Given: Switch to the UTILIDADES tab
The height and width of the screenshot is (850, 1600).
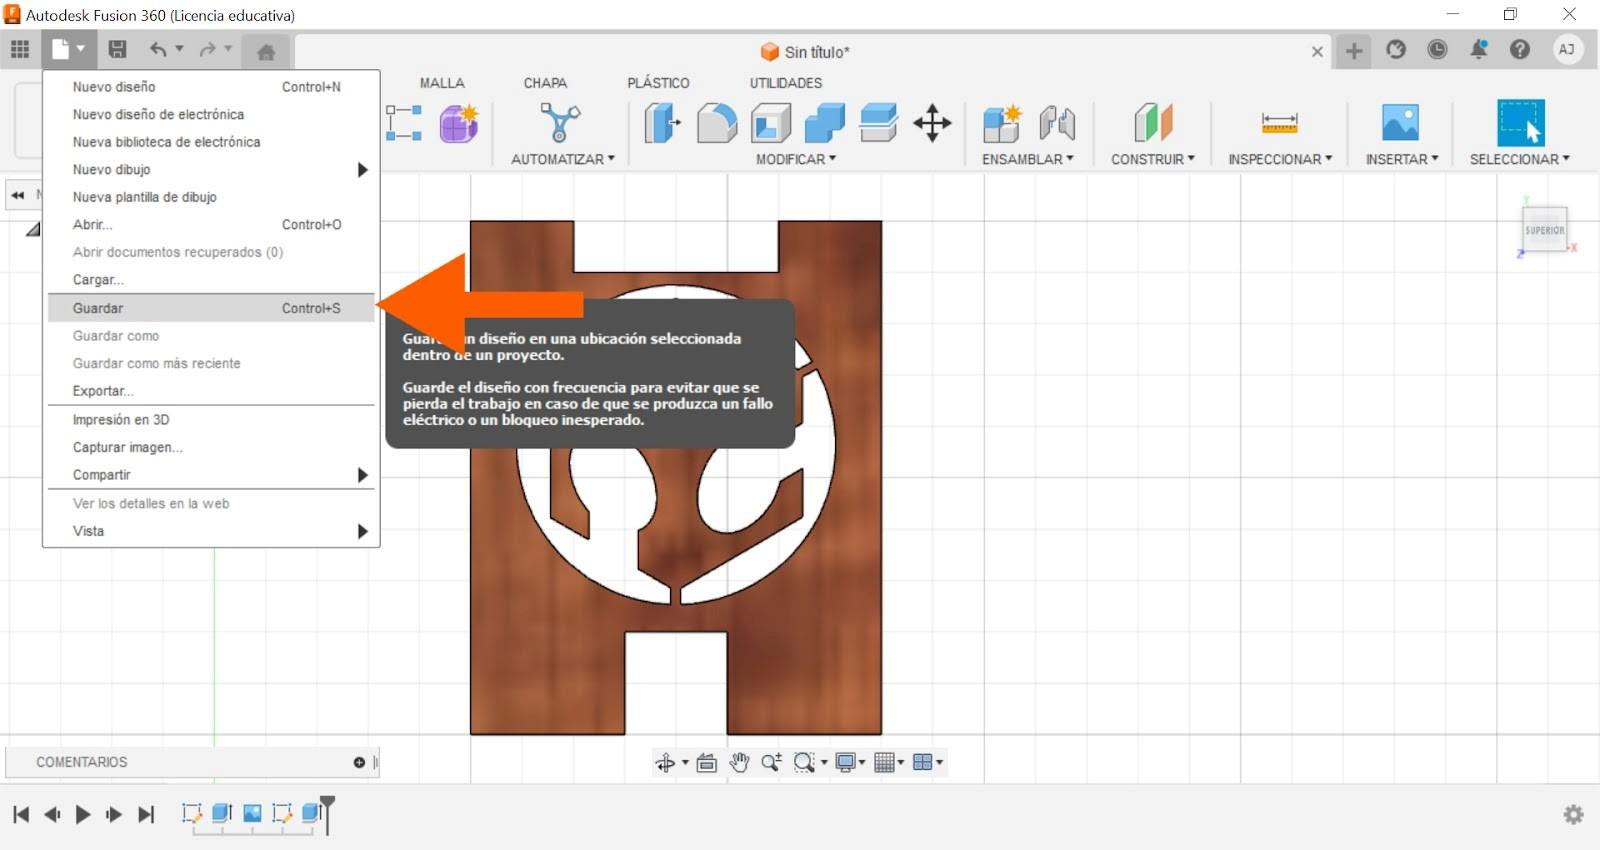Looking at the screenshot, I should [786, 83].
